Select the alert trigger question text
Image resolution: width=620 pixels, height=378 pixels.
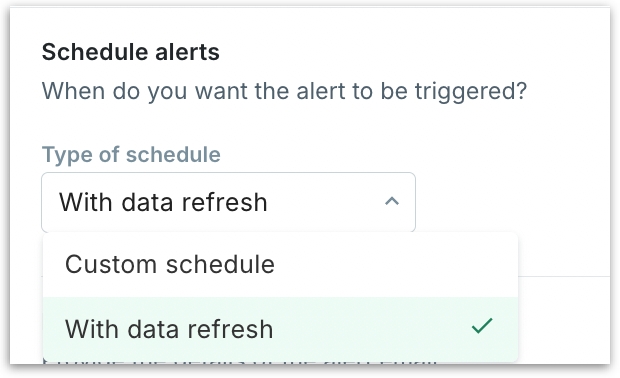click(284, 91)
